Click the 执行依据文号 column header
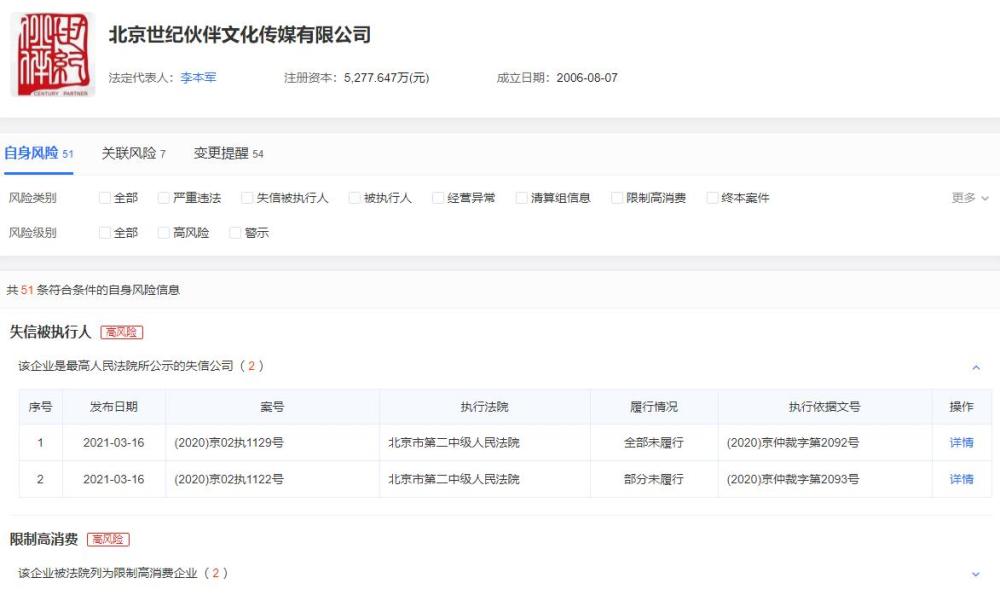This screenshot has width=1000, height=595. (x=825, y=407)
